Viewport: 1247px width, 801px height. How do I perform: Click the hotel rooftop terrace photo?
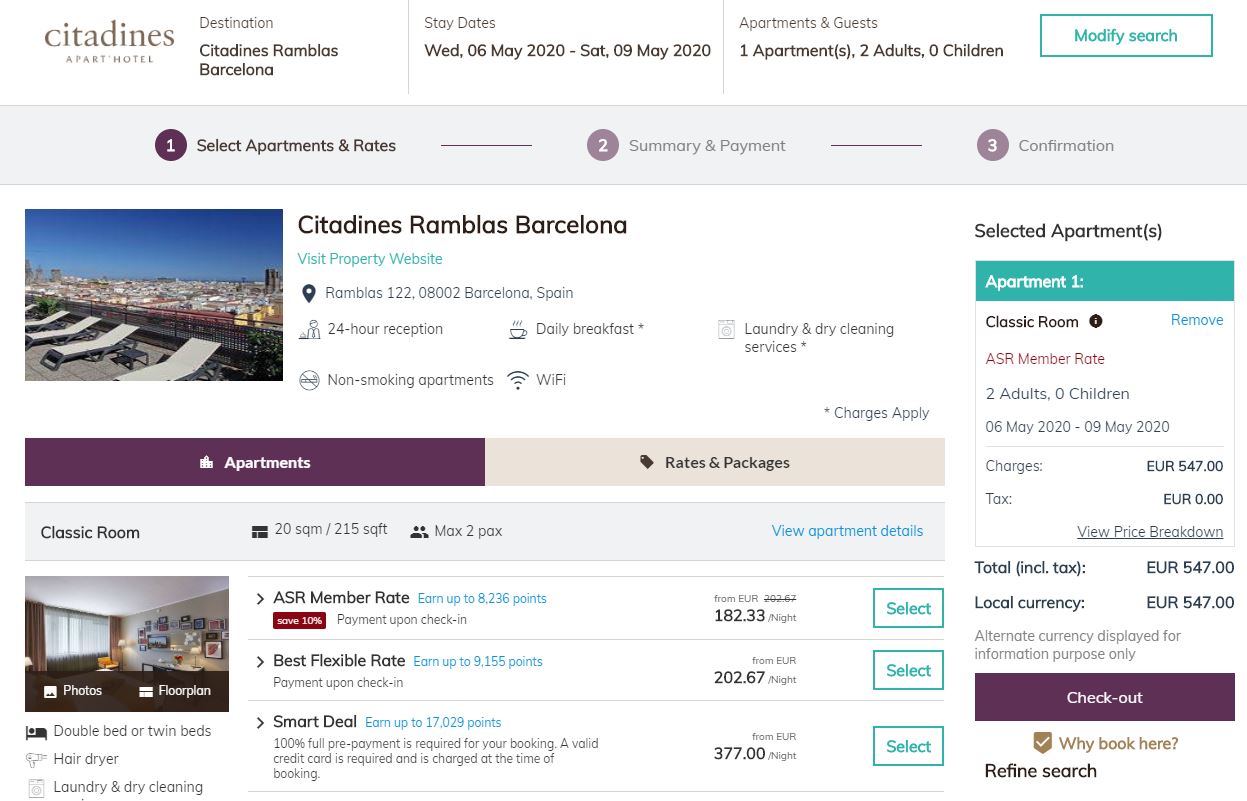point(154,295)
